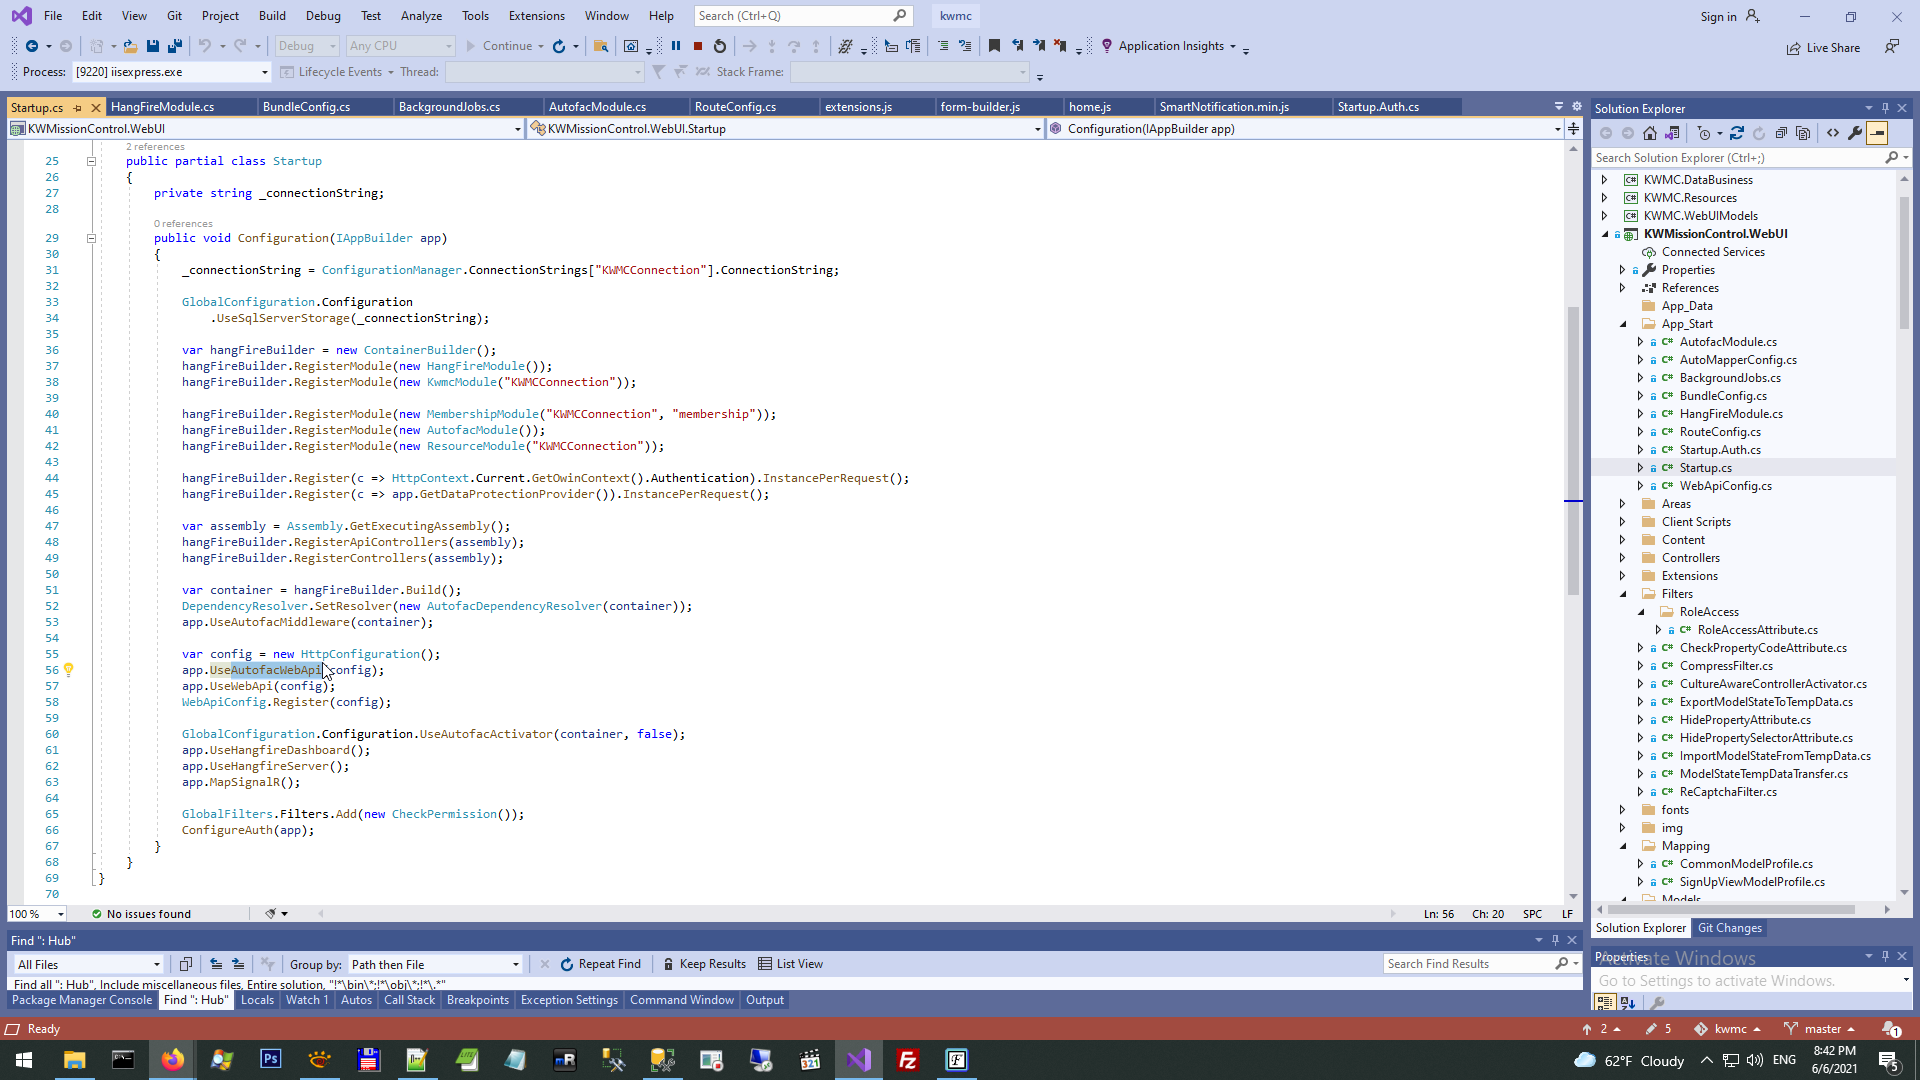The height and width of the screenshot is (1080, 1920).
Task: Switch to the HangFireModule.cs tab
Action: click(162, 107)
